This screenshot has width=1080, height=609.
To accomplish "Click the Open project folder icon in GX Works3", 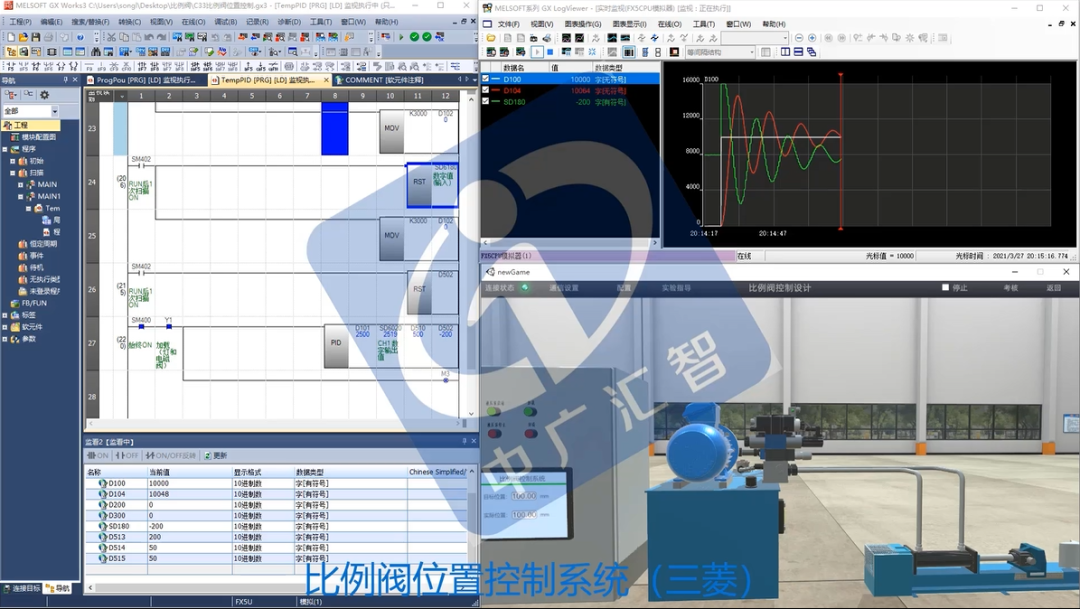I will click(23, 37).
